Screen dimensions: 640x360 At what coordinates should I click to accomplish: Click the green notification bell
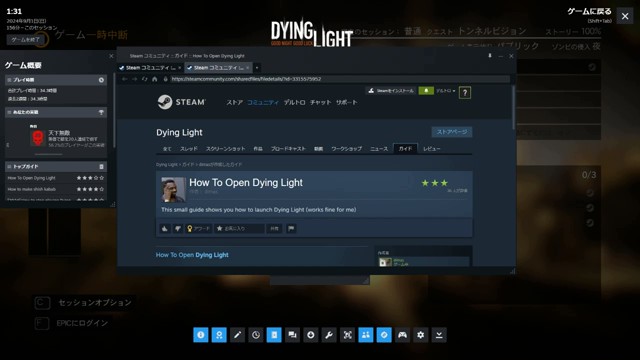[426, 91]
